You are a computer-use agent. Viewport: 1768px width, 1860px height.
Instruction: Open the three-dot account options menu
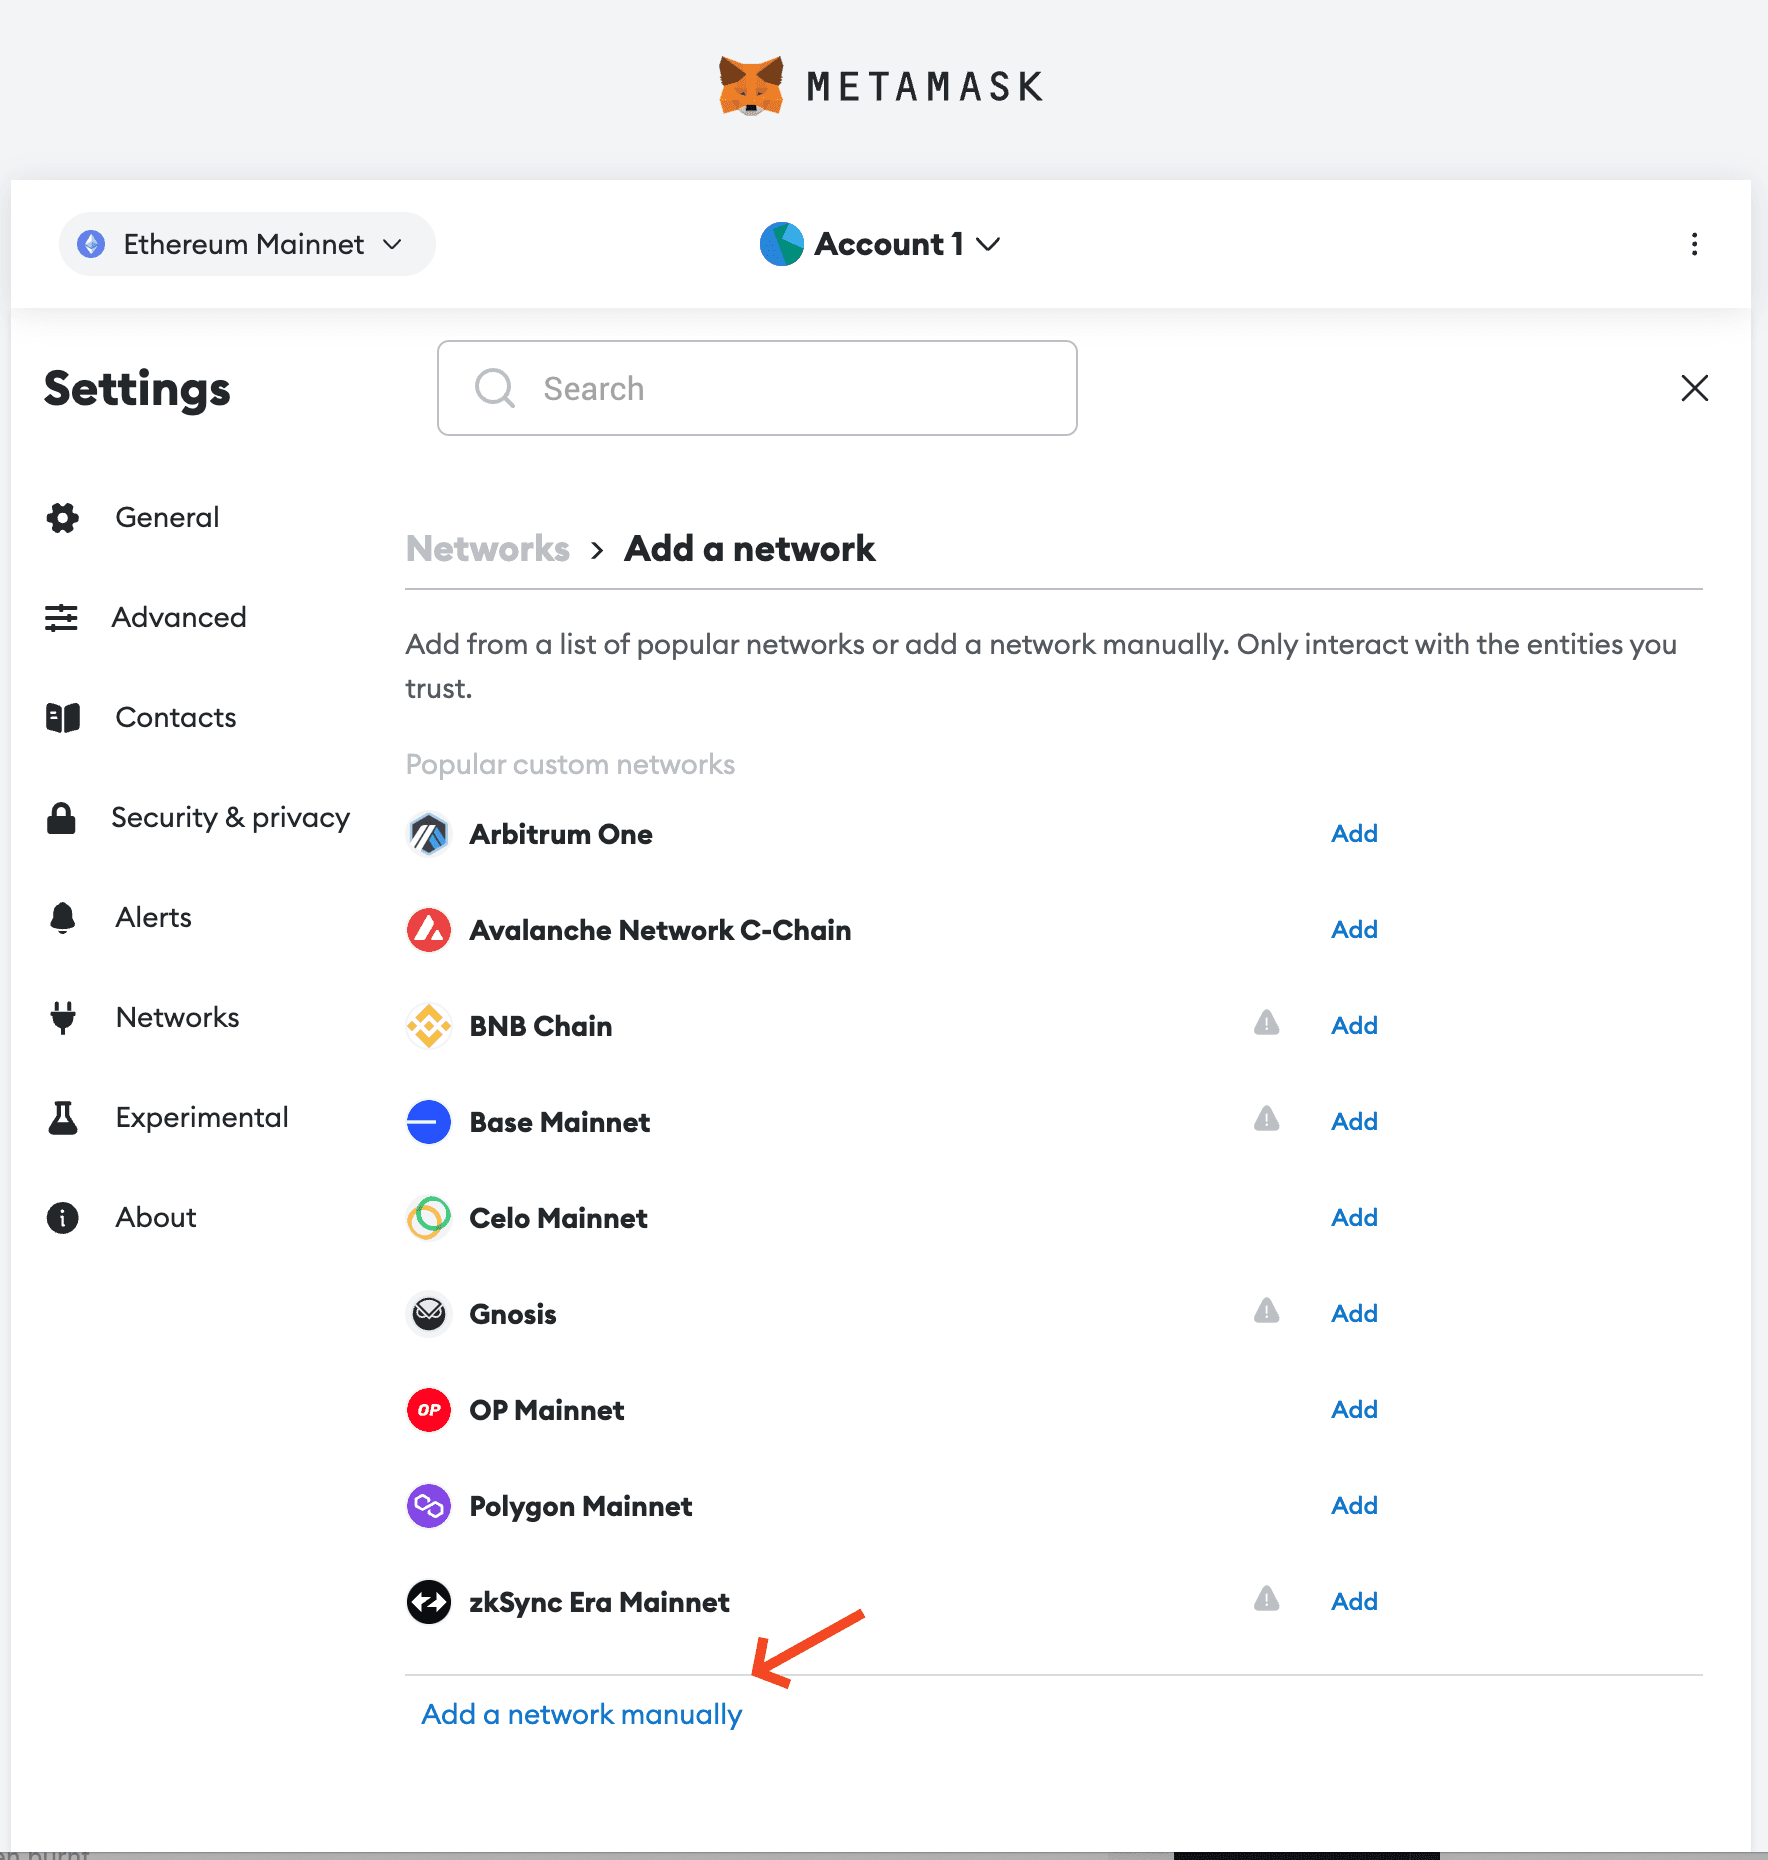tap(1694, 244)
